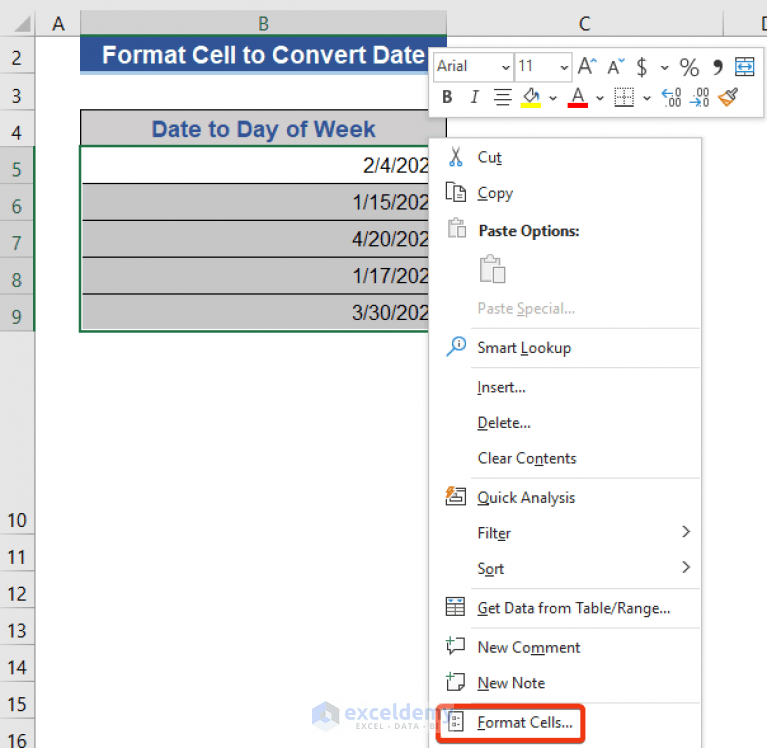Click the paste clipboard option icon
Image resolution: width=767 pixels, height=748 pixels.
[x=492, y=269]
